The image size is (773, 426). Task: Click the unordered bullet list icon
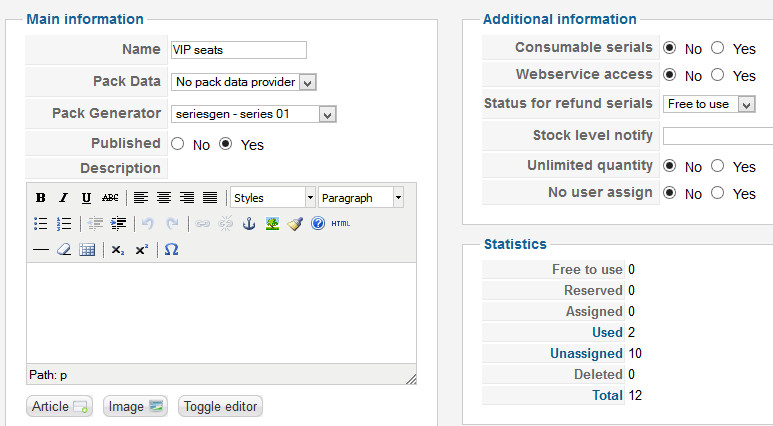tap(41, 224)
